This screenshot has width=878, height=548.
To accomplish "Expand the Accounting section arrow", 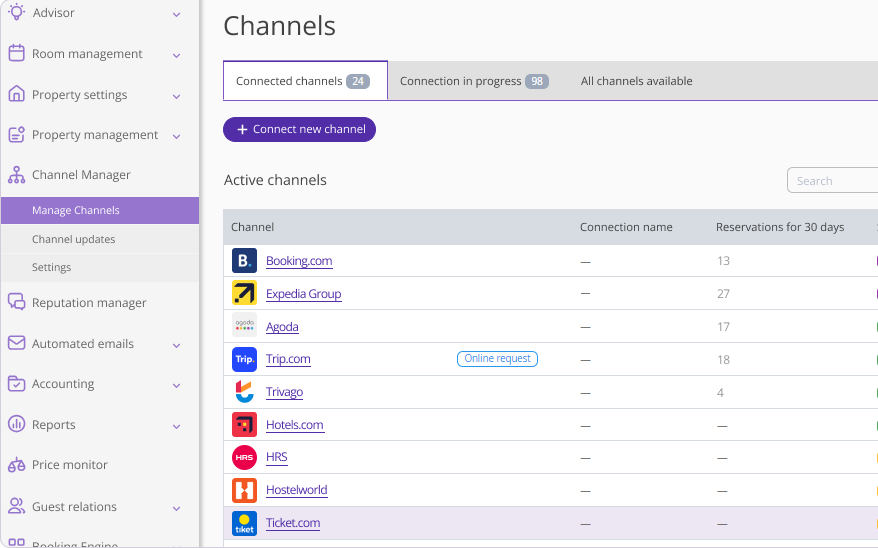I will 176,385.
